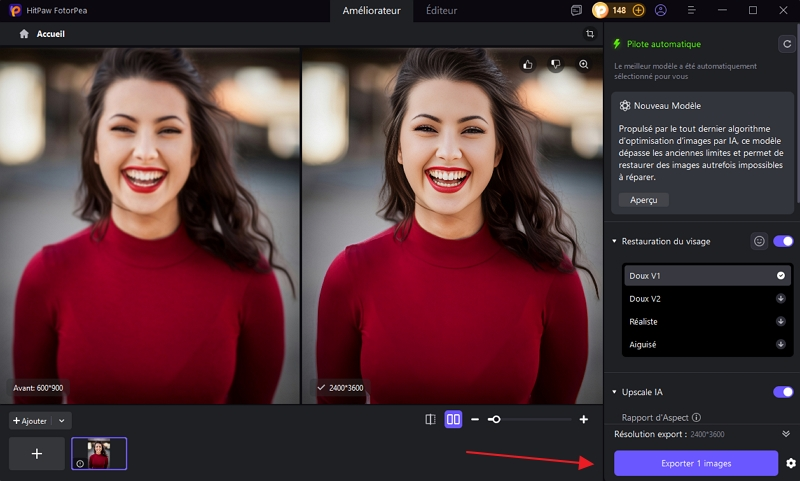Click the Accueil home icon
Screen dimensions: 800x481
click(24, 34)
